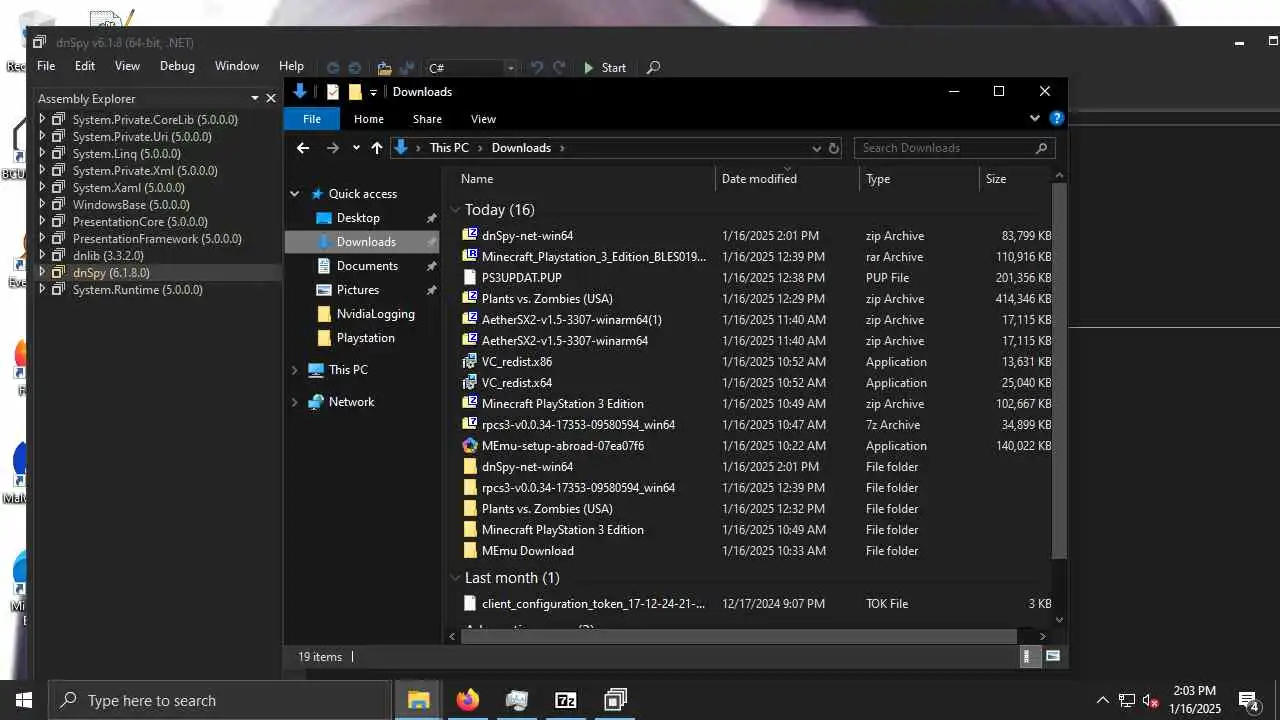
Task: Select PresentationFramework (5.0.0.0) in Assembly Explorer
Action: point(157,238)
